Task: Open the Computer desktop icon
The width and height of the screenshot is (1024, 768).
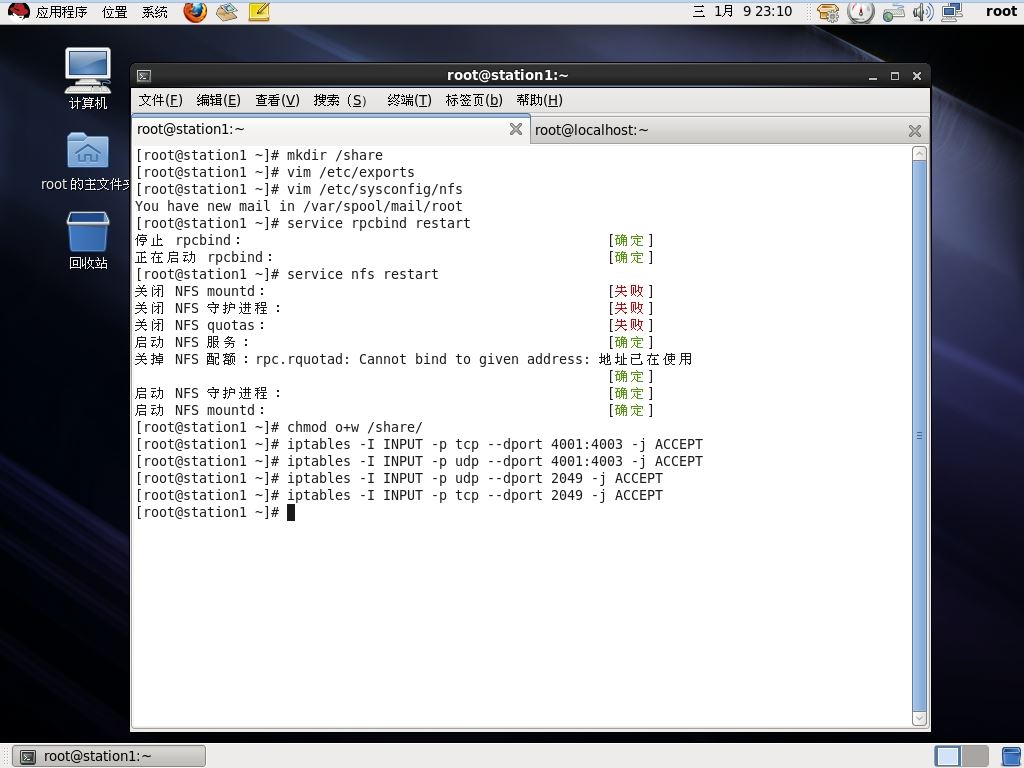Action: 88,78
